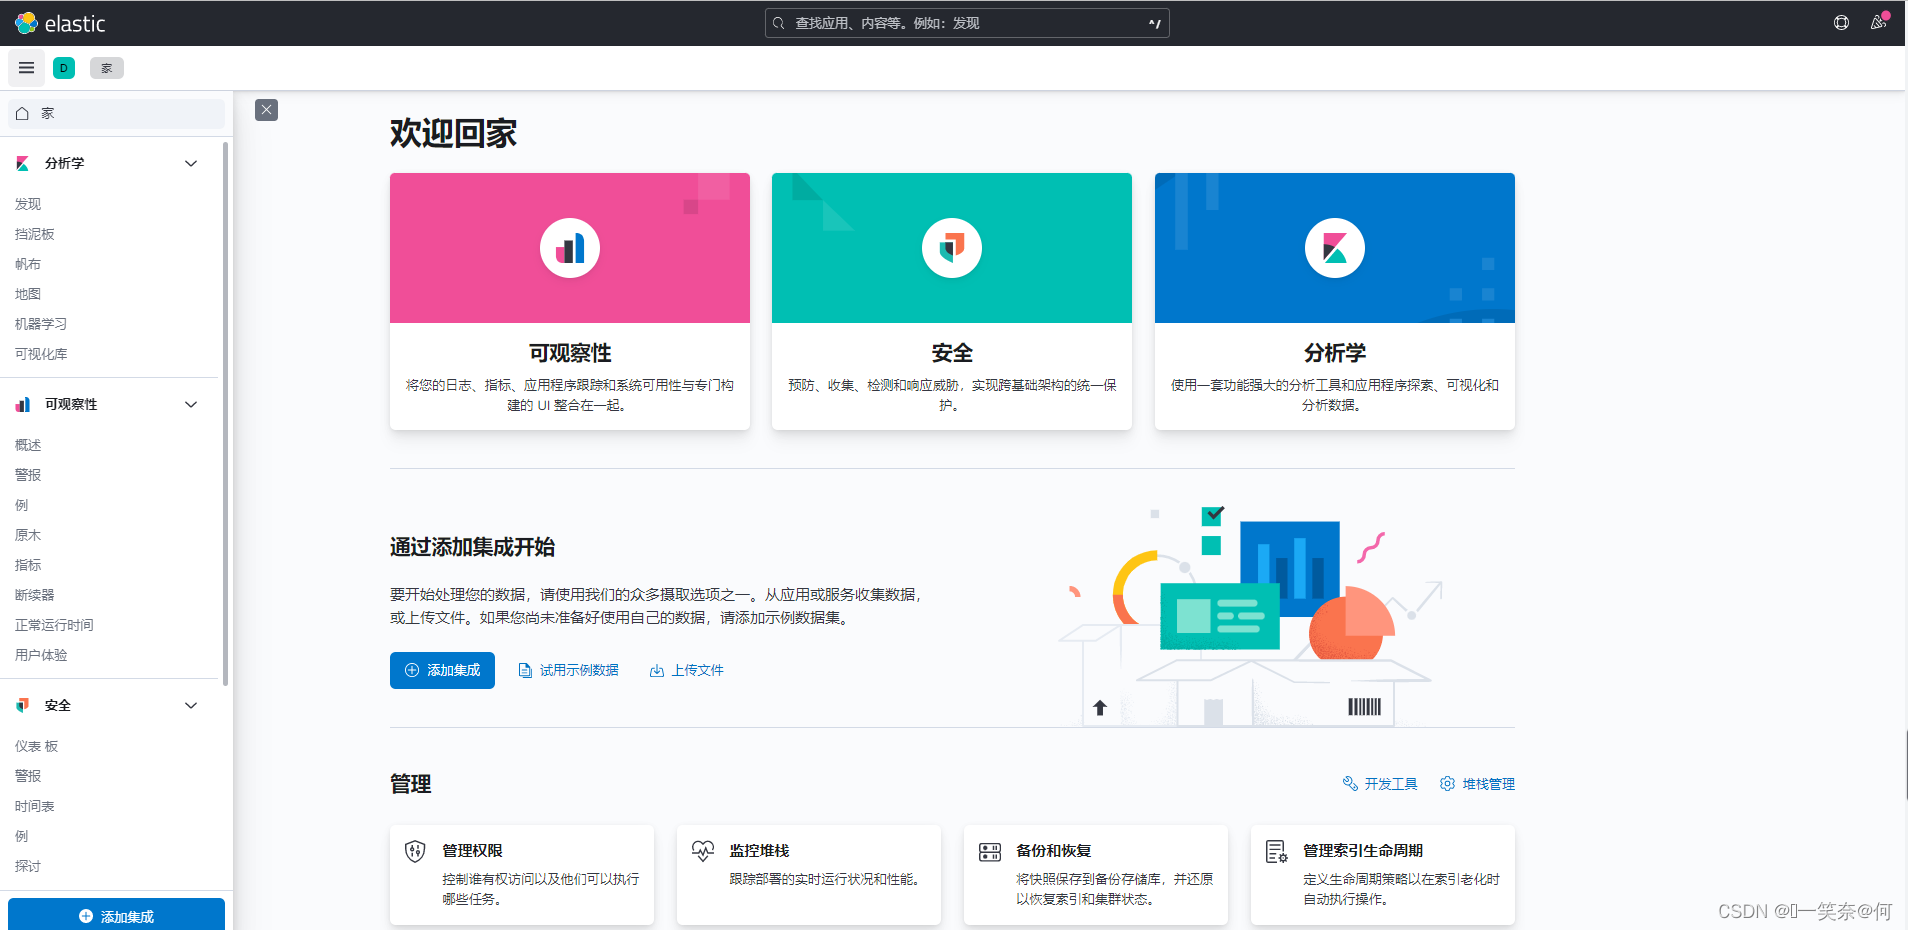Open 指标 metrics sidebar item
This screenshot has height=930, width=1908.
click(x=28, y=565)
